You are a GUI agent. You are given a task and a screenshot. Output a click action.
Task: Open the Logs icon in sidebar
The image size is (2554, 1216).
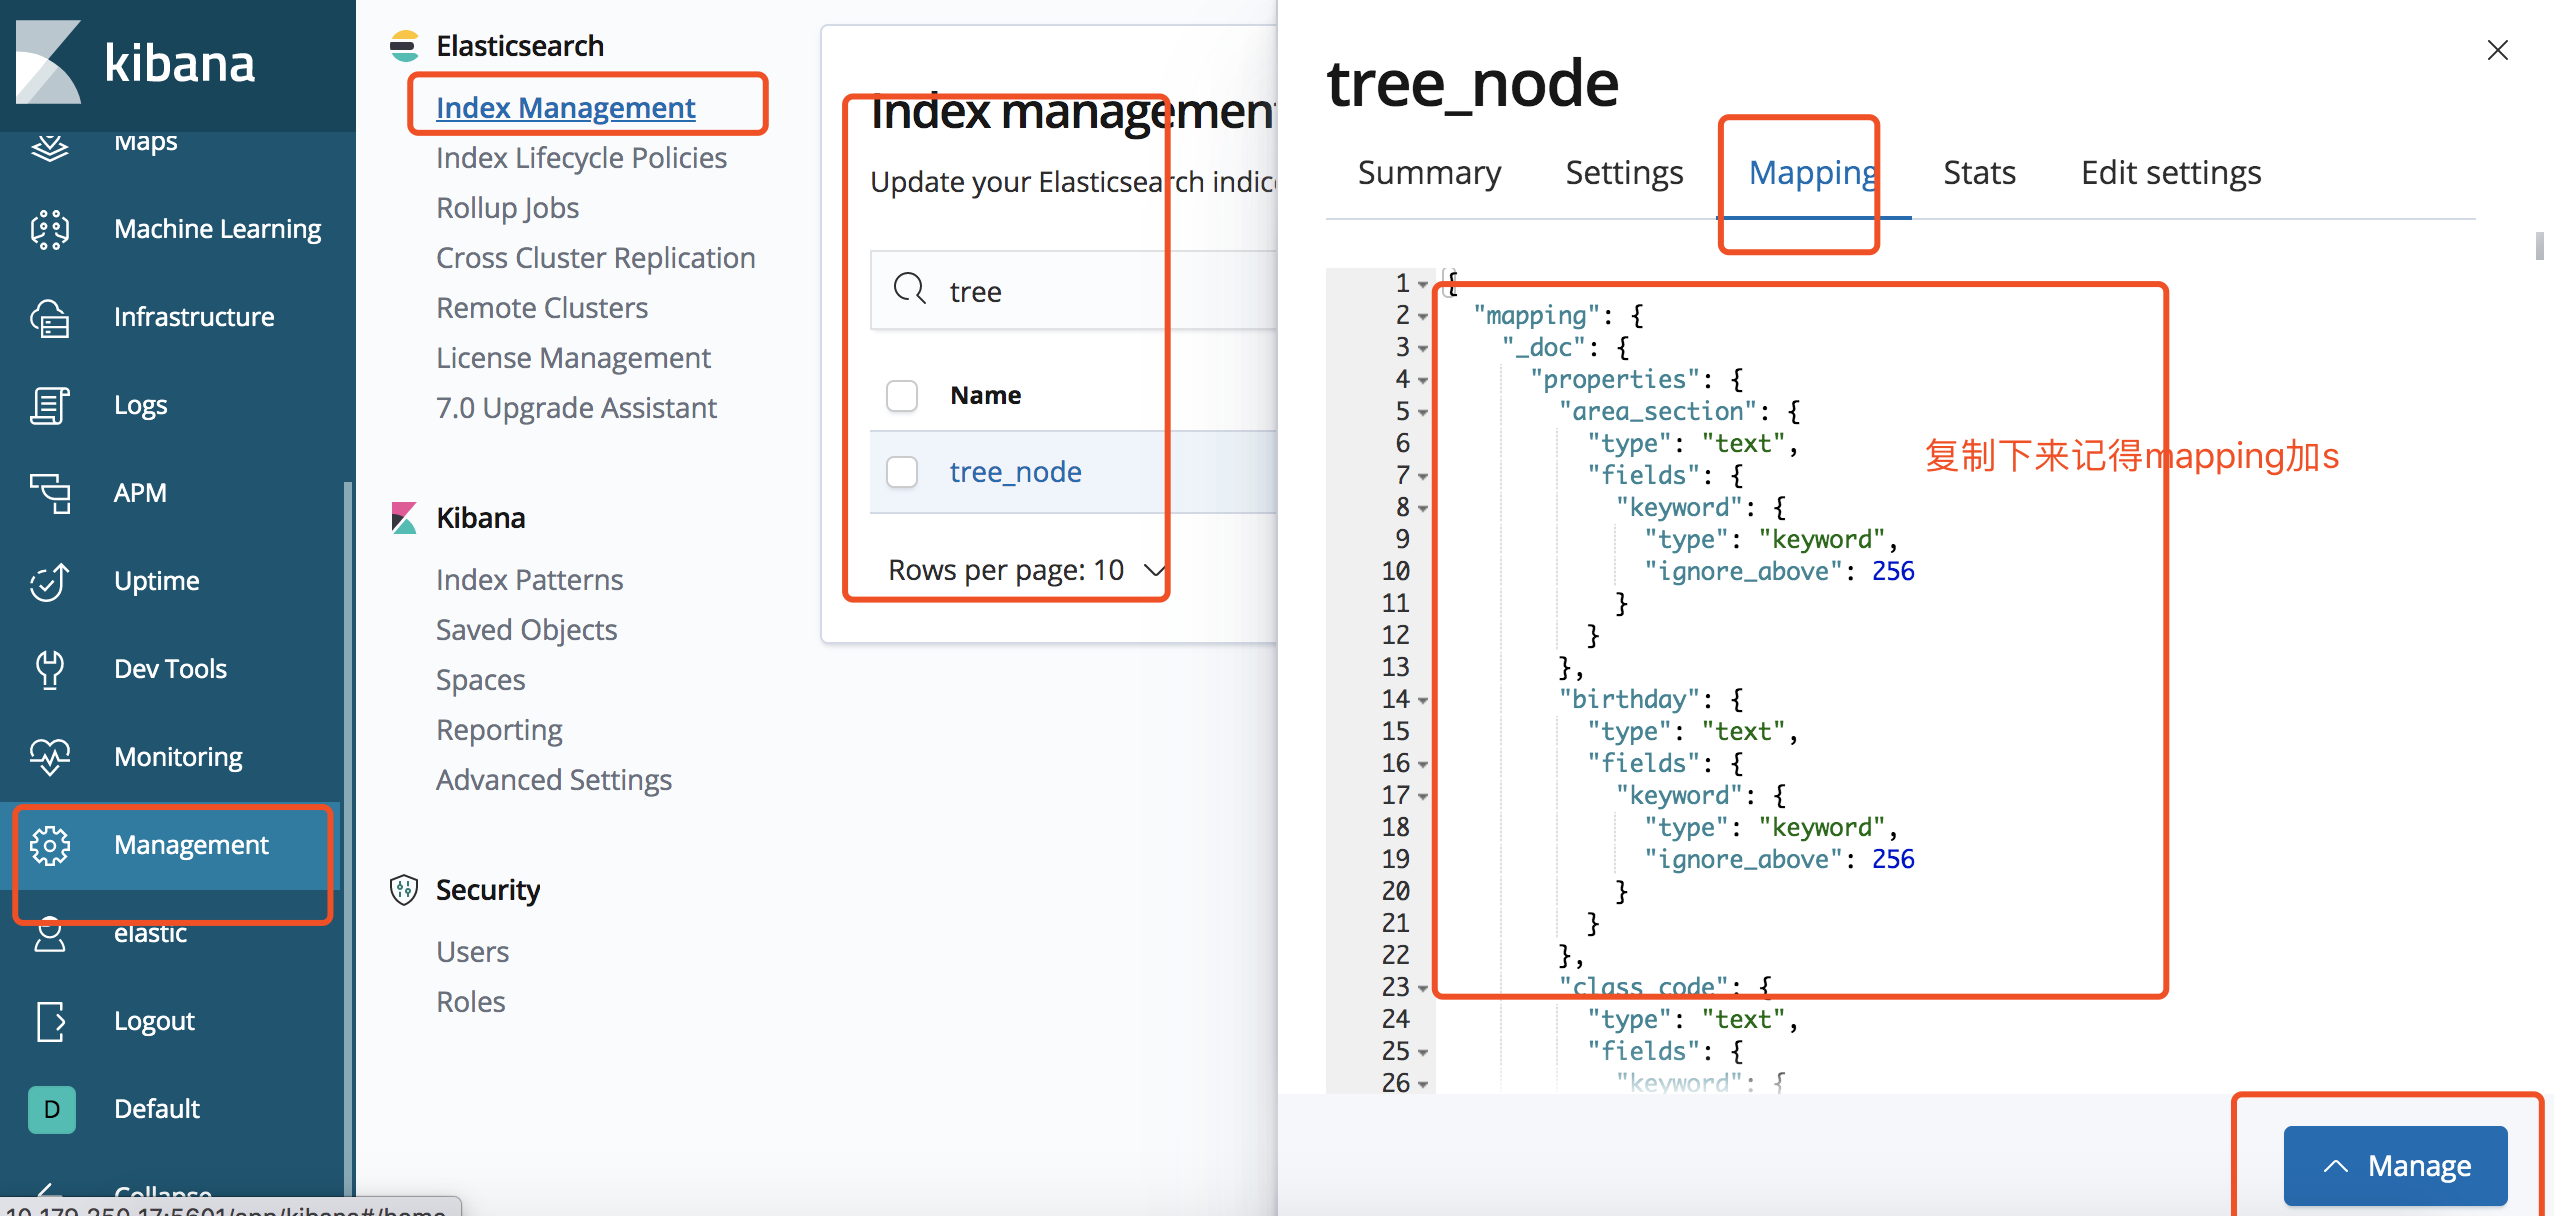coord(50,405)
